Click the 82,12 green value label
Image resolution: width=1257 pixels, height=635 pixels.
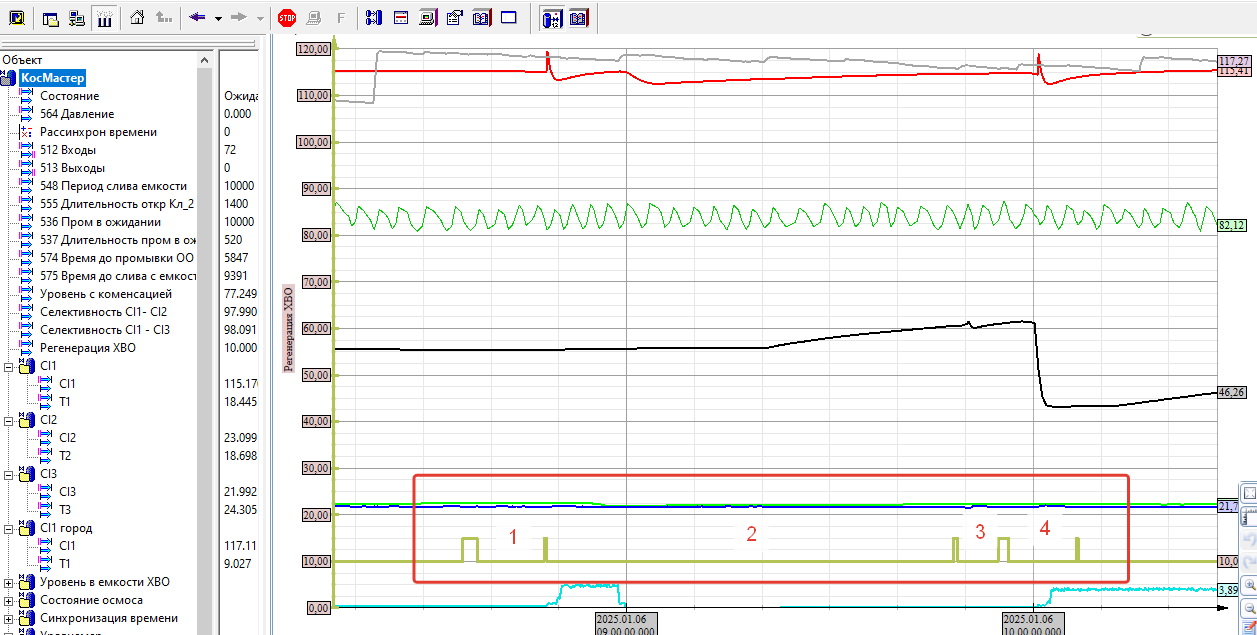(1232, 226)
